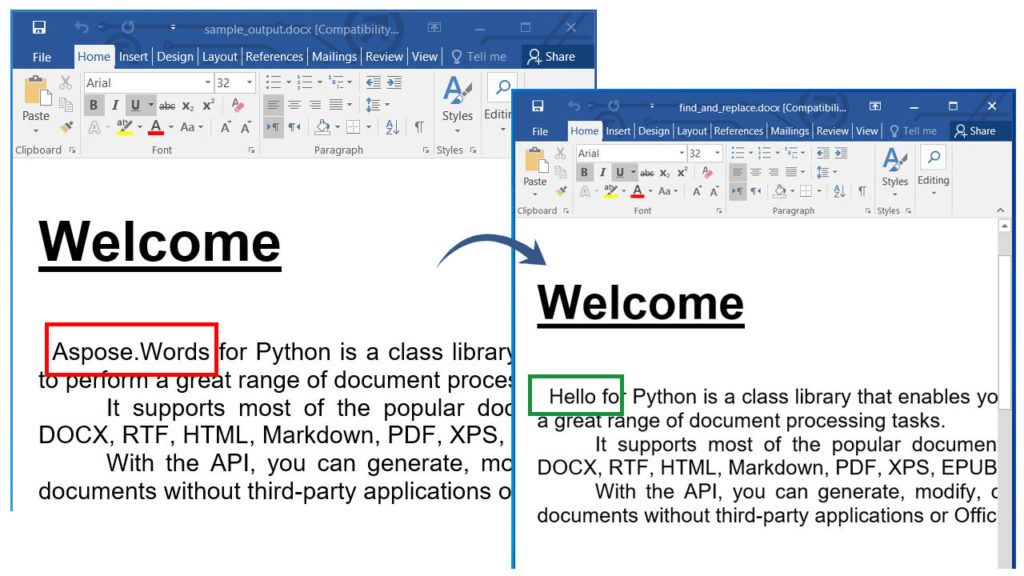1024x576 pixels.
Task: Select the Subscript icon
Action: 664,172
